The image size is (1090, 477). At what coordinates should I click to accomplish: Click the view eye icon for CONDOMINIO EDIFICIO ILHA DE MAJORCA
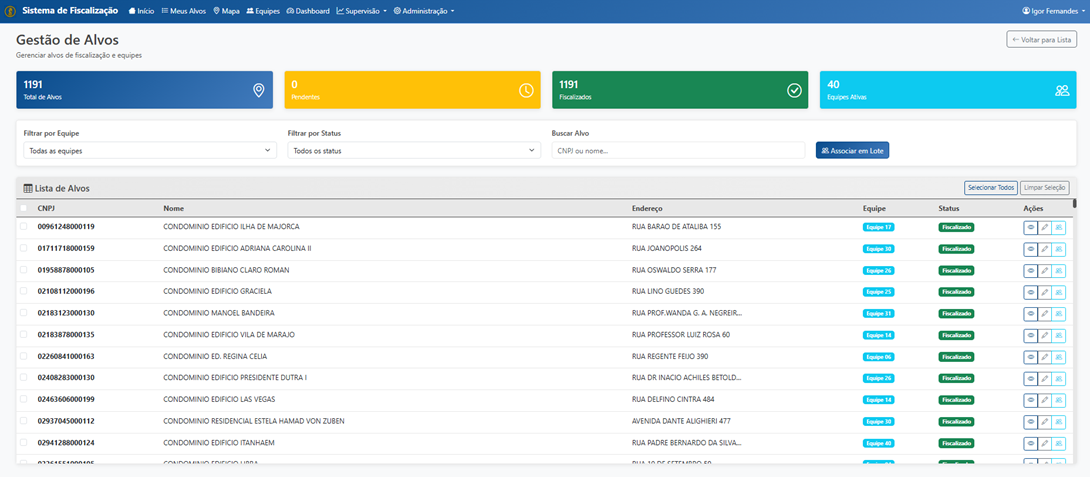pos(1030,227)
